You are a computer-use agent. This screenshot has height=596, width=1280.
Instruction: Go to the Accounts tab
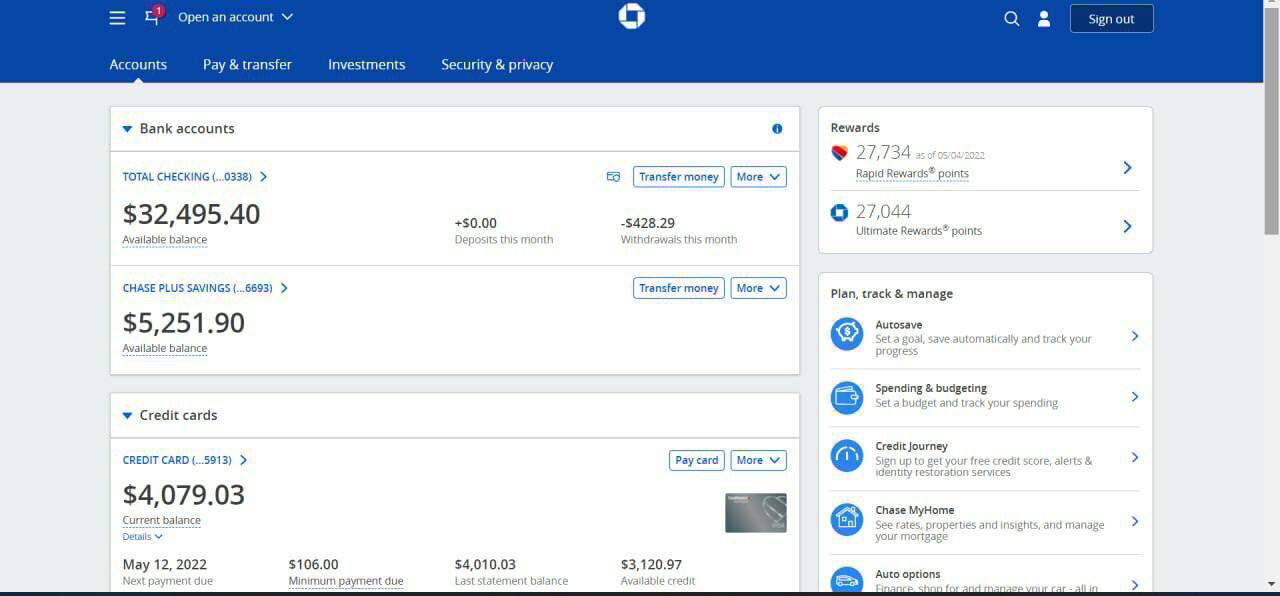(x=138, y=65)
